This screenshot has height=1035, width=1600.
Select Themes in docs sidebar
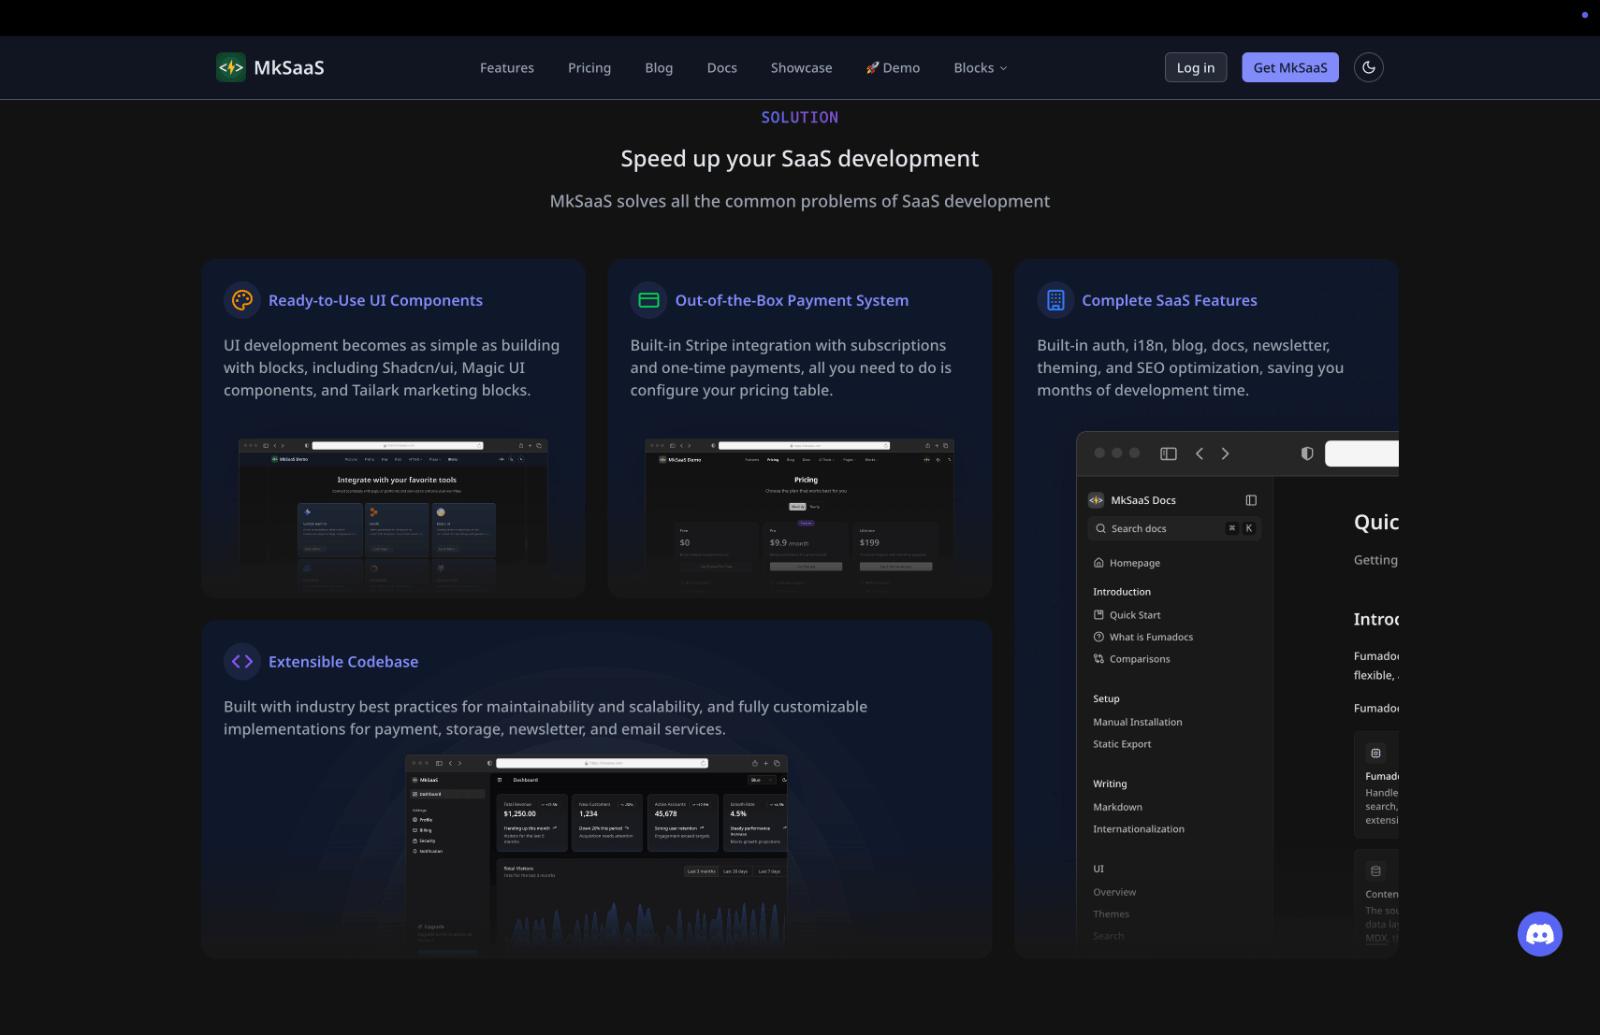(x=1111, y=914)
